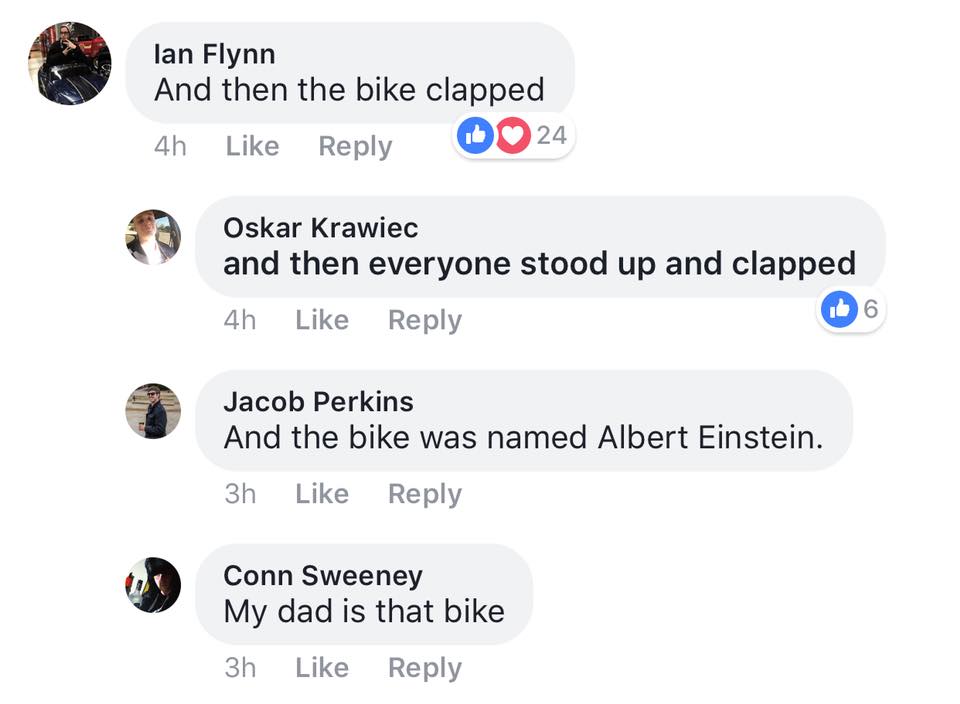Open the 24 reactions count on Ian Flynn's comment

point(552,135)
